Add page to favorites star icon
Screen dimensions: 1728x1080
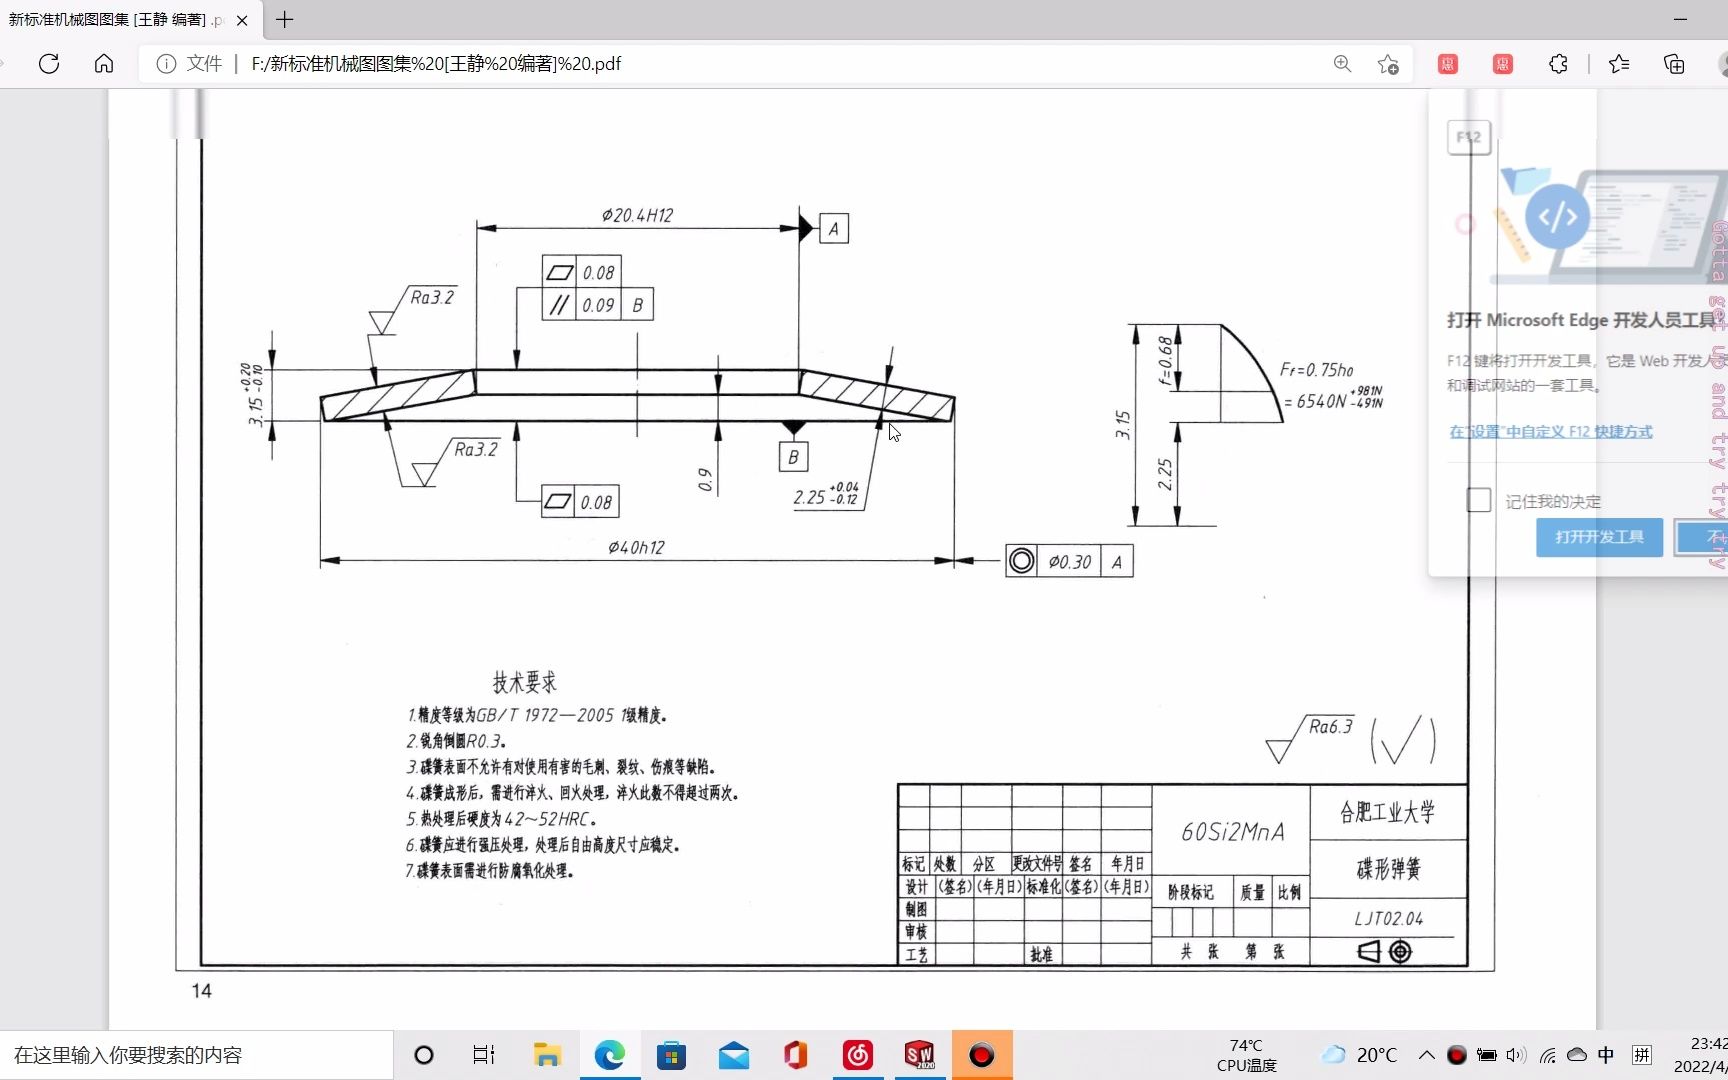point(1388,64)
